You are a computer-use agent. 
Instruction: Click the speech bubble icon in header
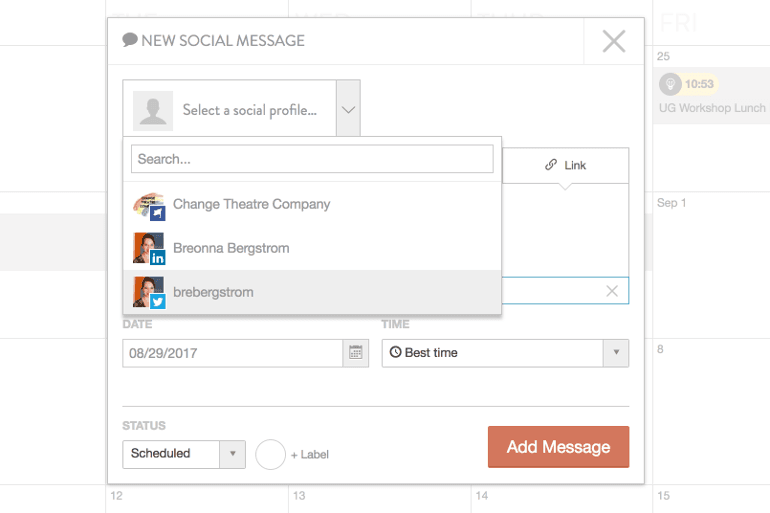click(130, 41)
